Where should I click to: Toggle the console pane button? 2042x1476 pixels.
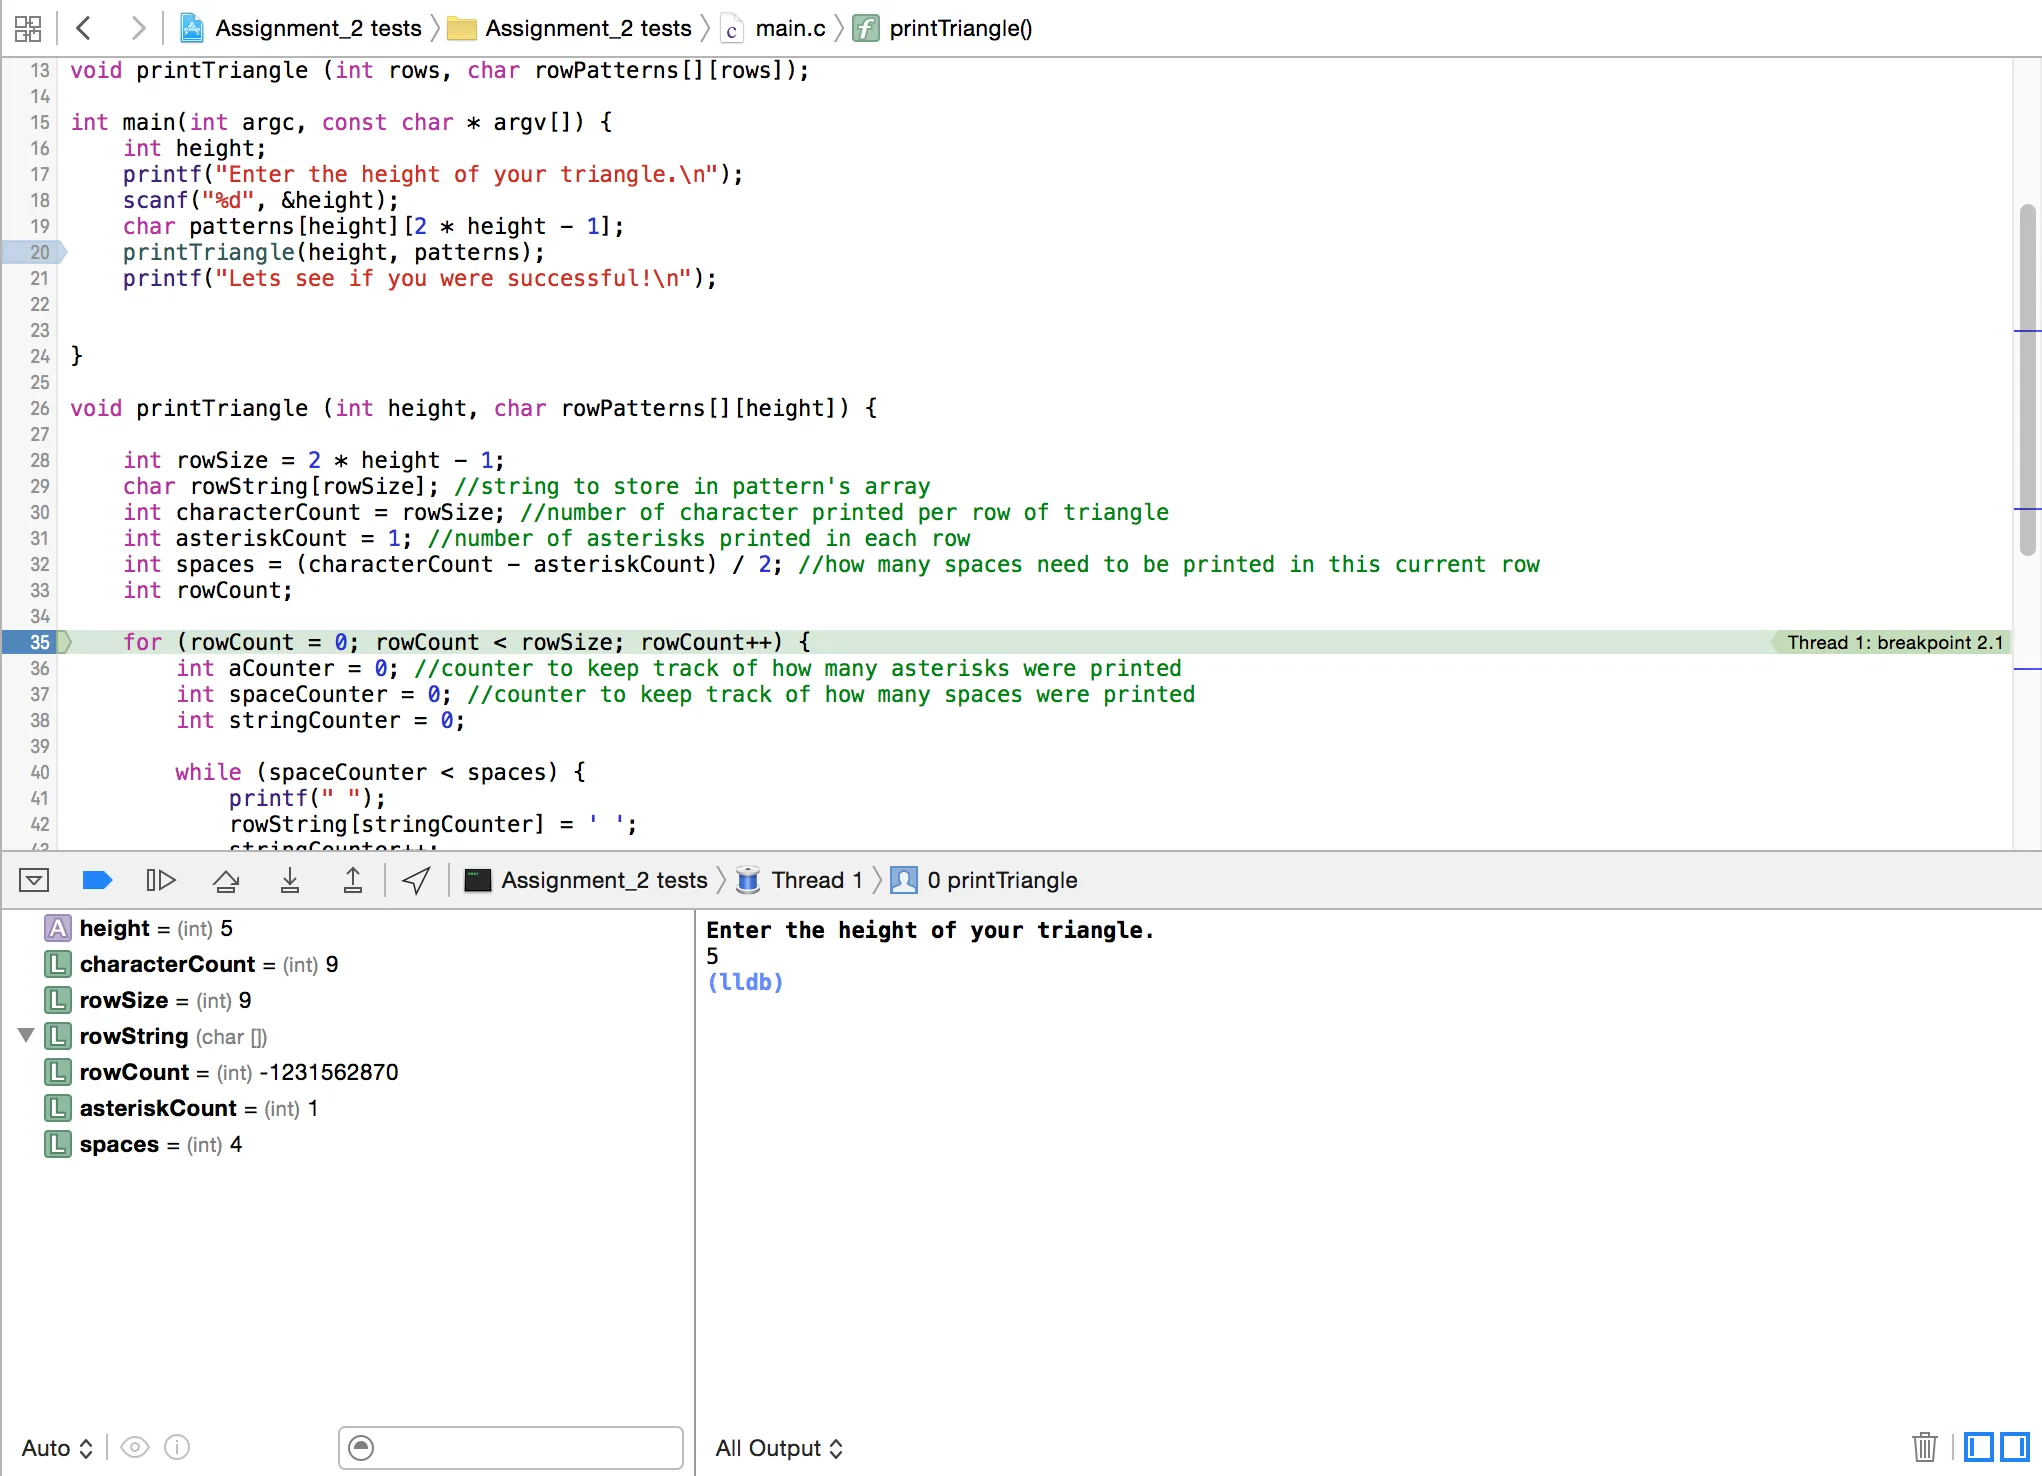pos(2015,1447)
